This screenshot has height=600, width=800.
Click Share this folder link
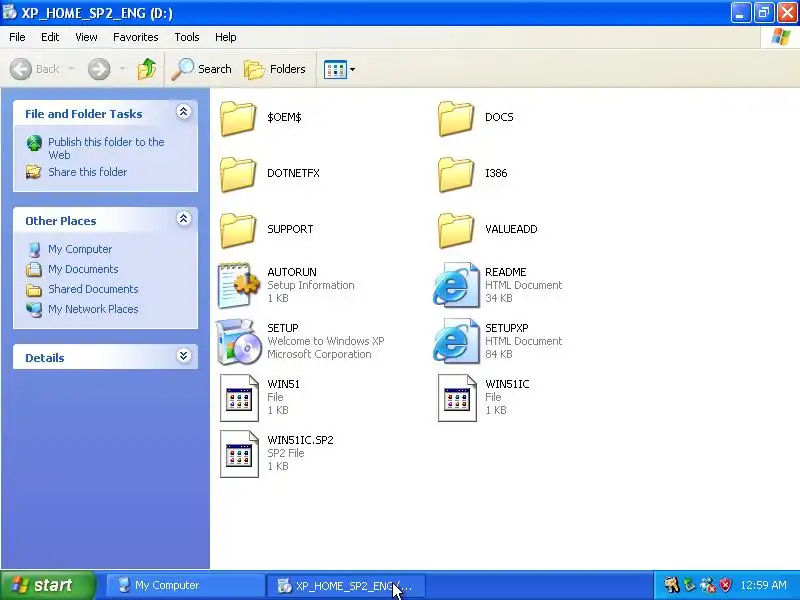(x=88, y=172)
